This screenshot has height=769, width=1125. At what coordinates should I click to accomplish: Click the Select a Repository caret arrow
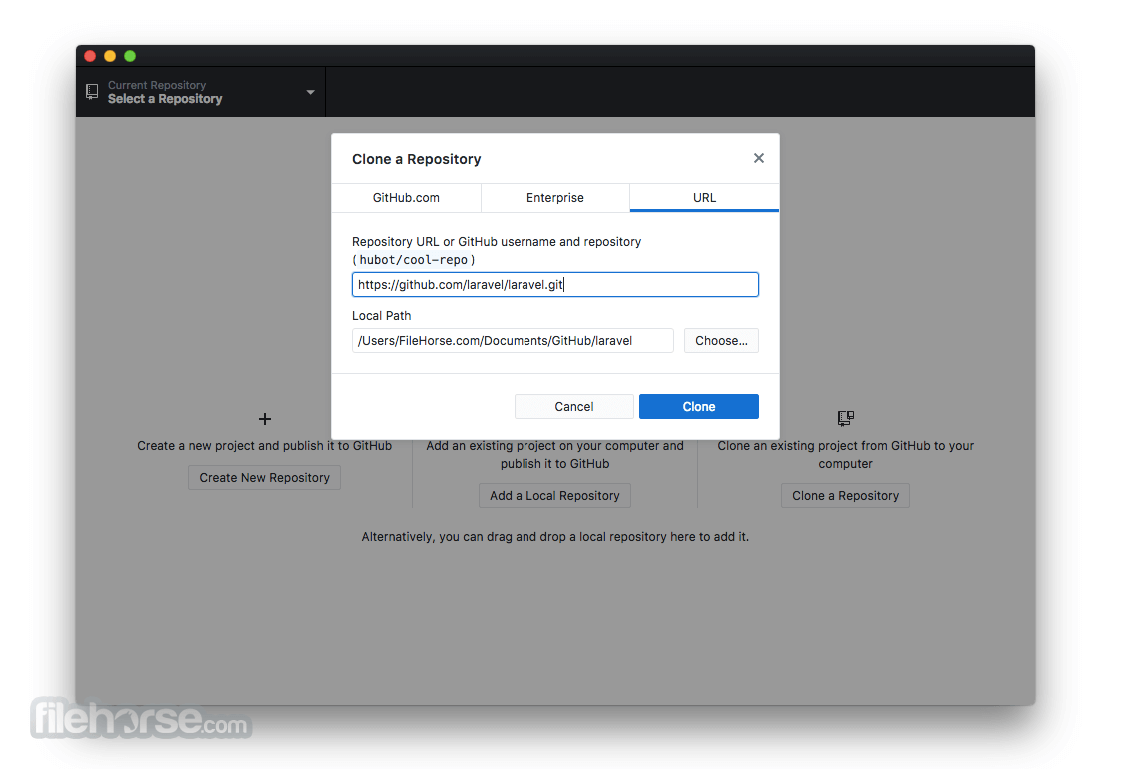click(311, 93)
